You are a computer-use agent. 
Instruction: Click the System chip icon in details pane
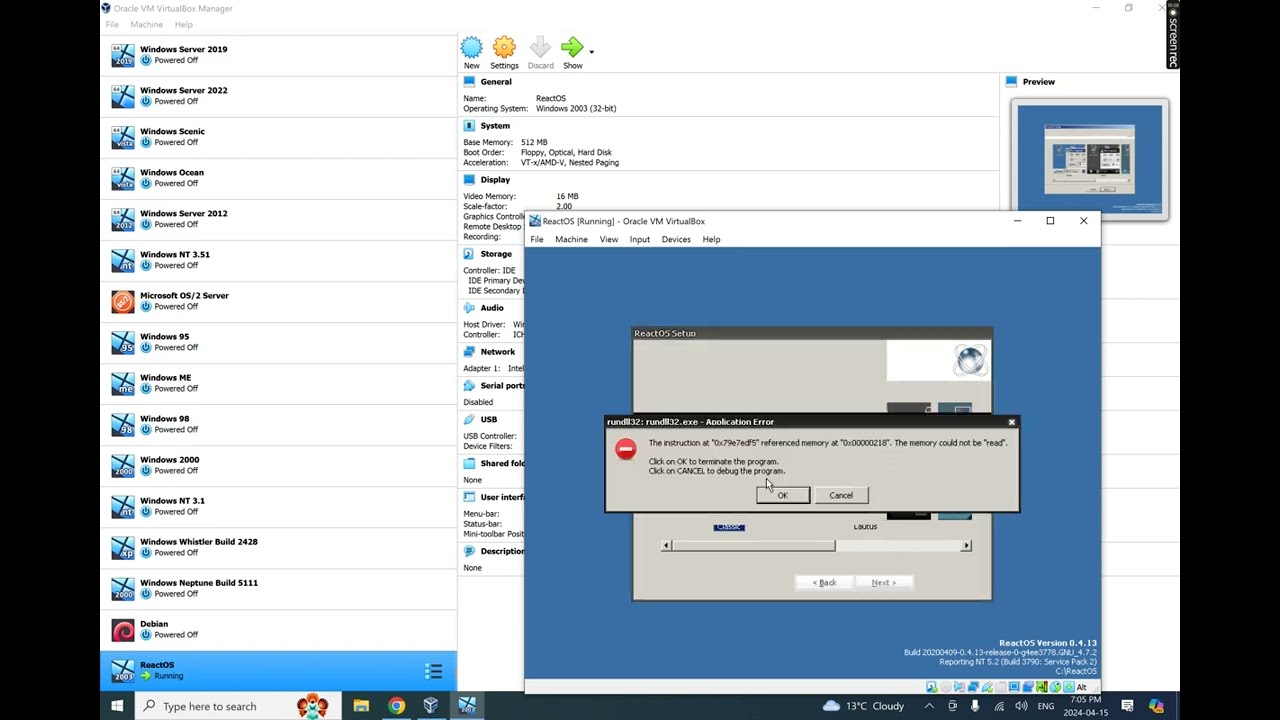coord(469,126)
